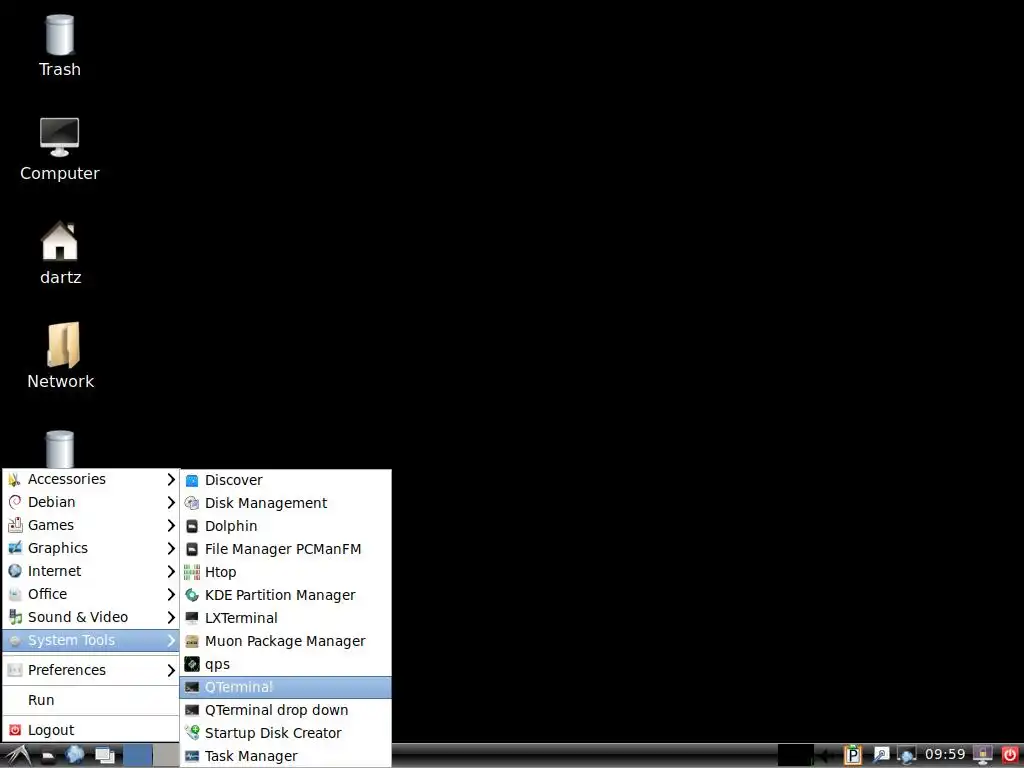The height and width of the screenshot is (768, 1024).
Task: Select Sound & Video menu category
Action: tap(91, 617)
